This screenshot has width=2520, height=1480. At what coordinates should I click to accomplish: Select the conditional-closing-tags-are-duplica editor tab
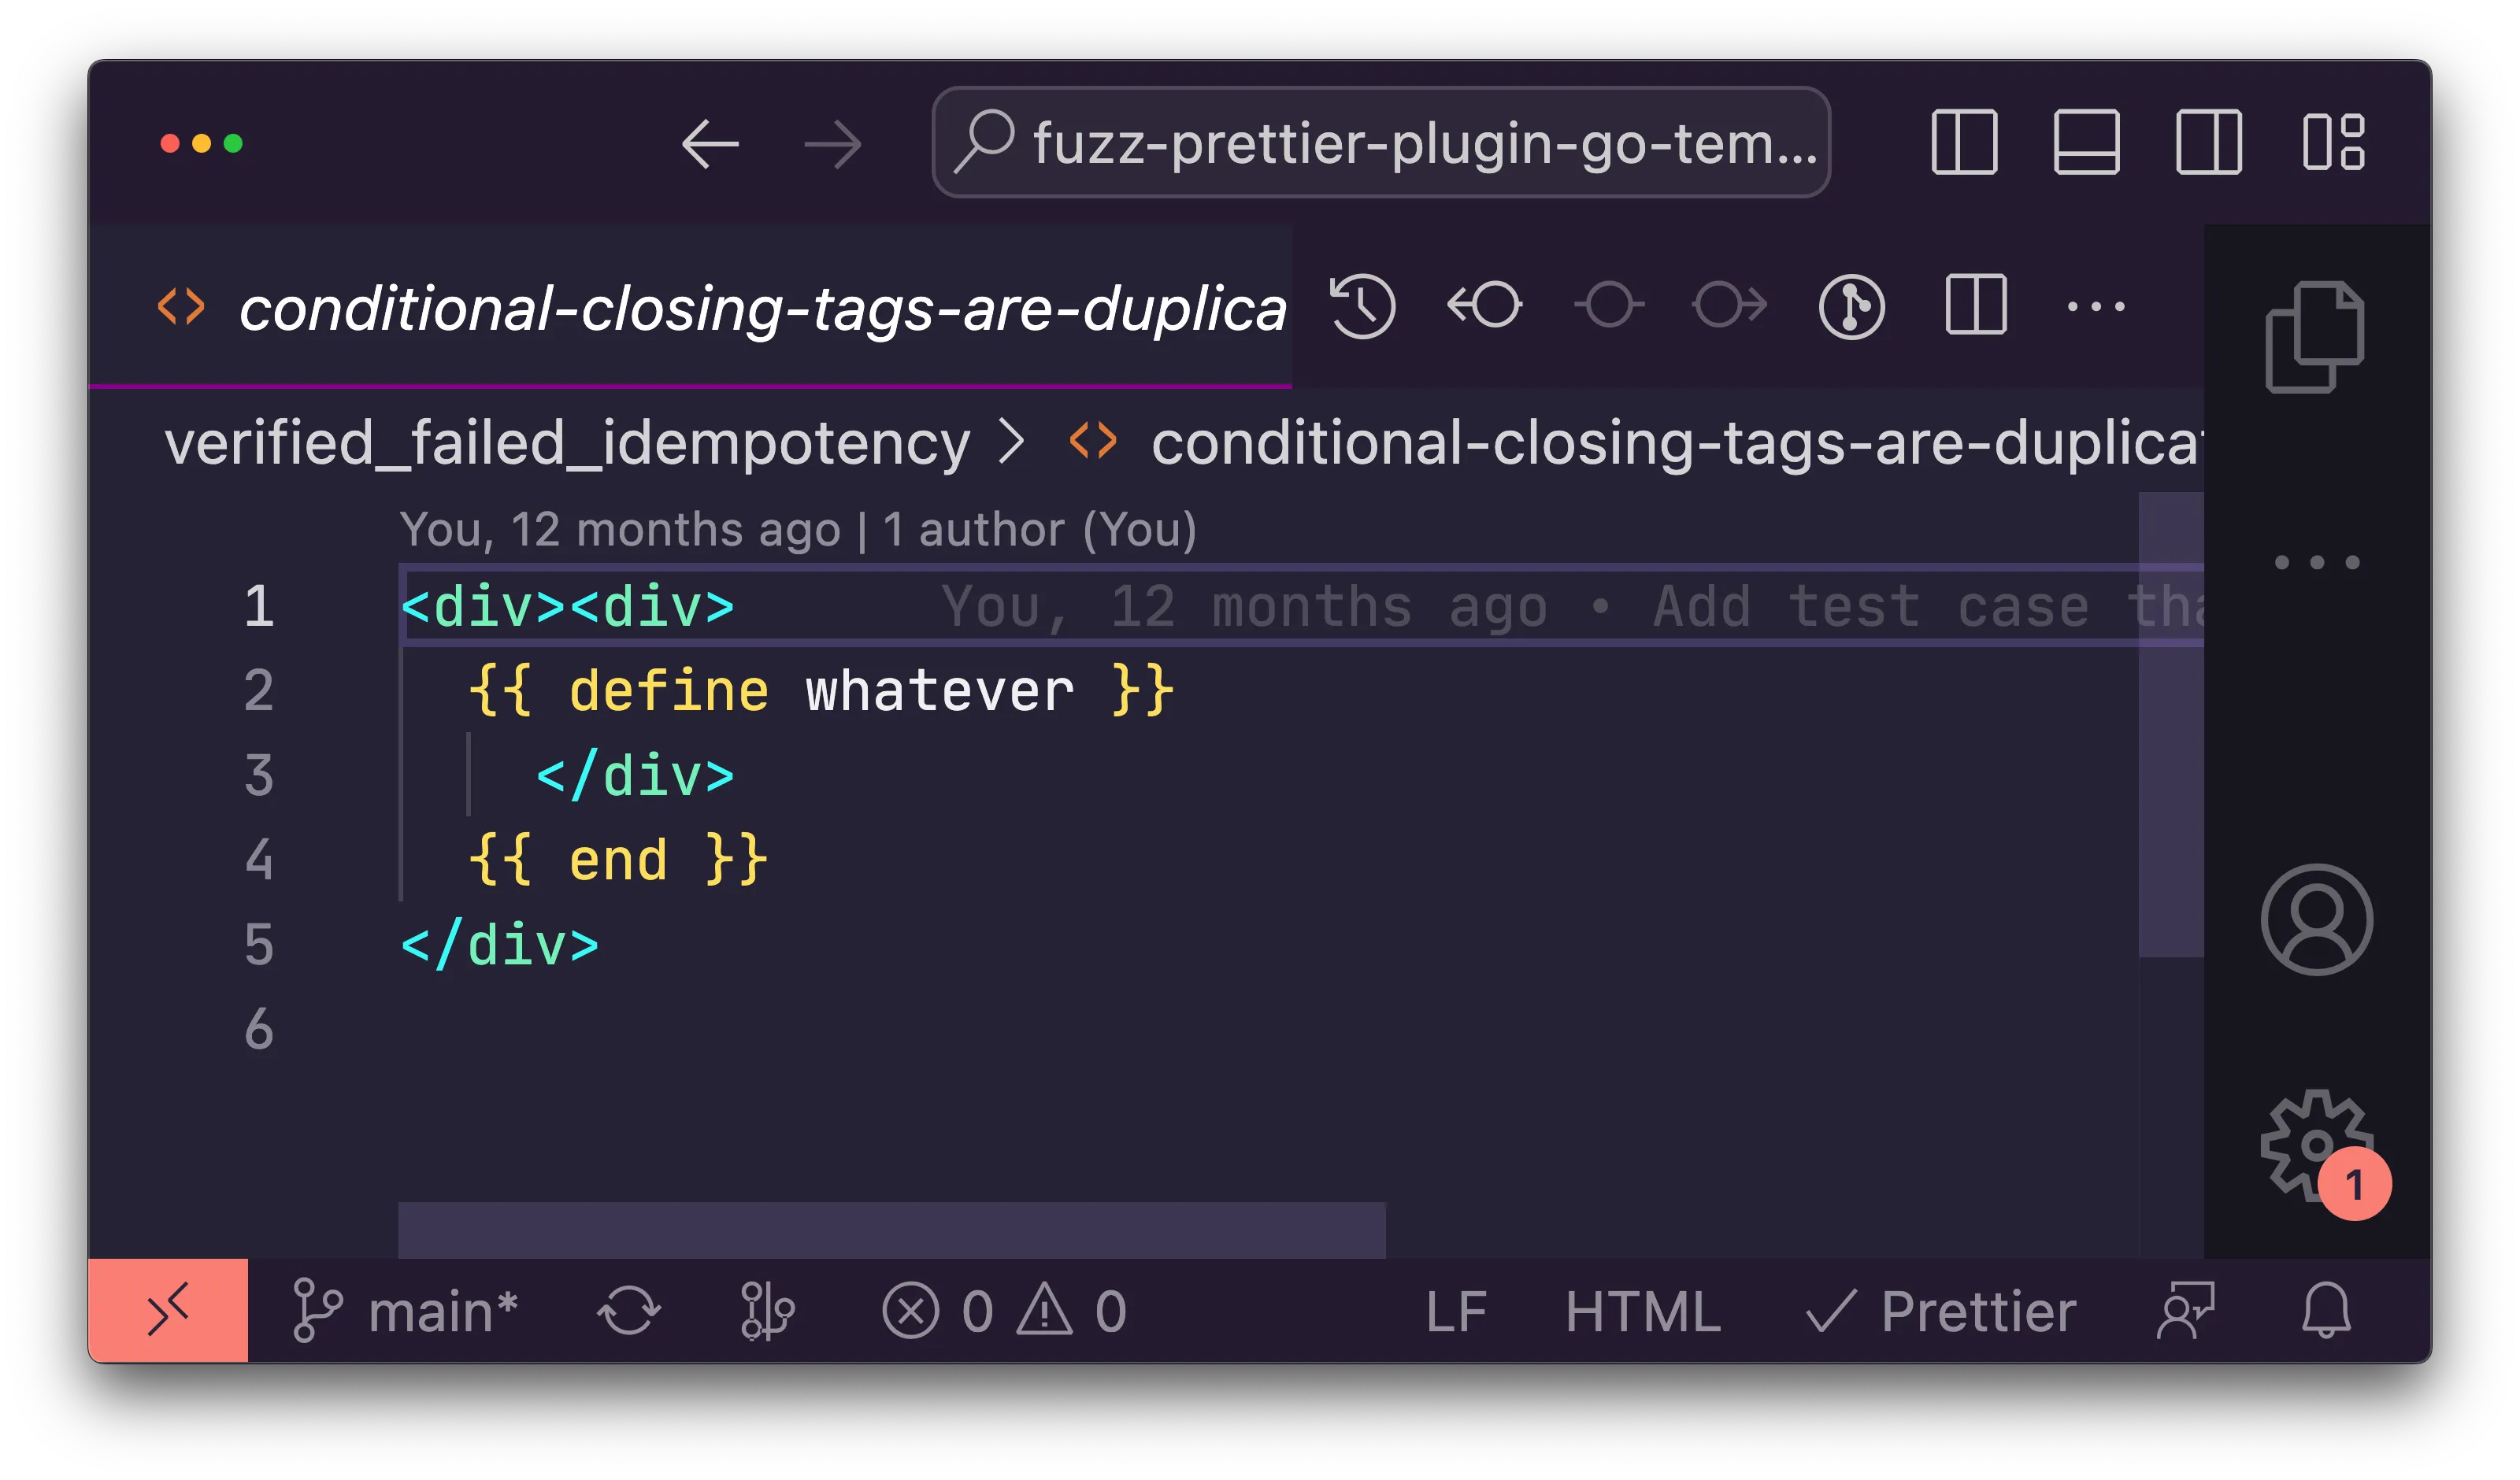(760, 308)
